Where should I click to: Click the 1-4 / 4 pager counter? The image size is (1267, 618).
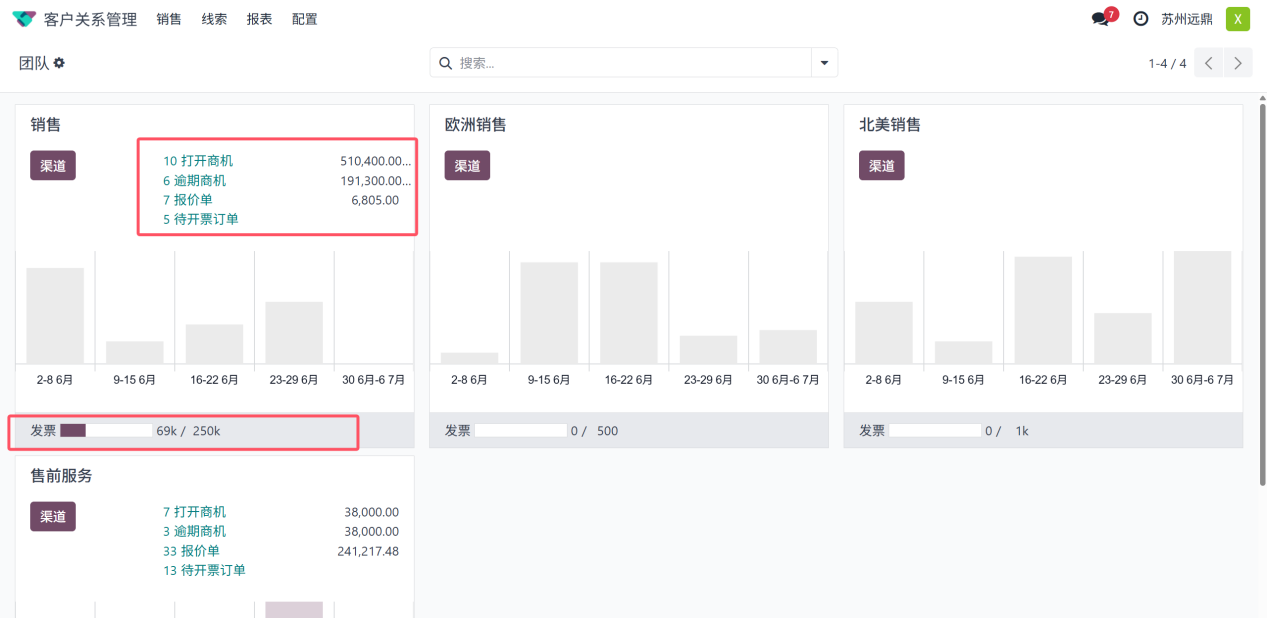click(x=1167, y=63)
